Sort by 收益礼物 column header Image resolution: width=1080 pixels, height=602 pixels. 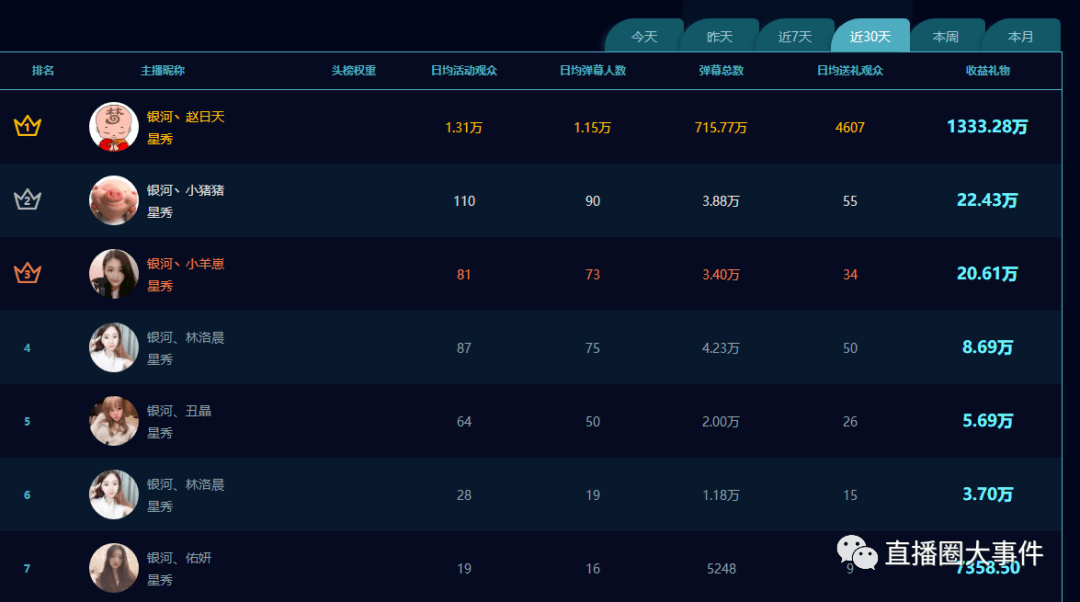[988, 70]
